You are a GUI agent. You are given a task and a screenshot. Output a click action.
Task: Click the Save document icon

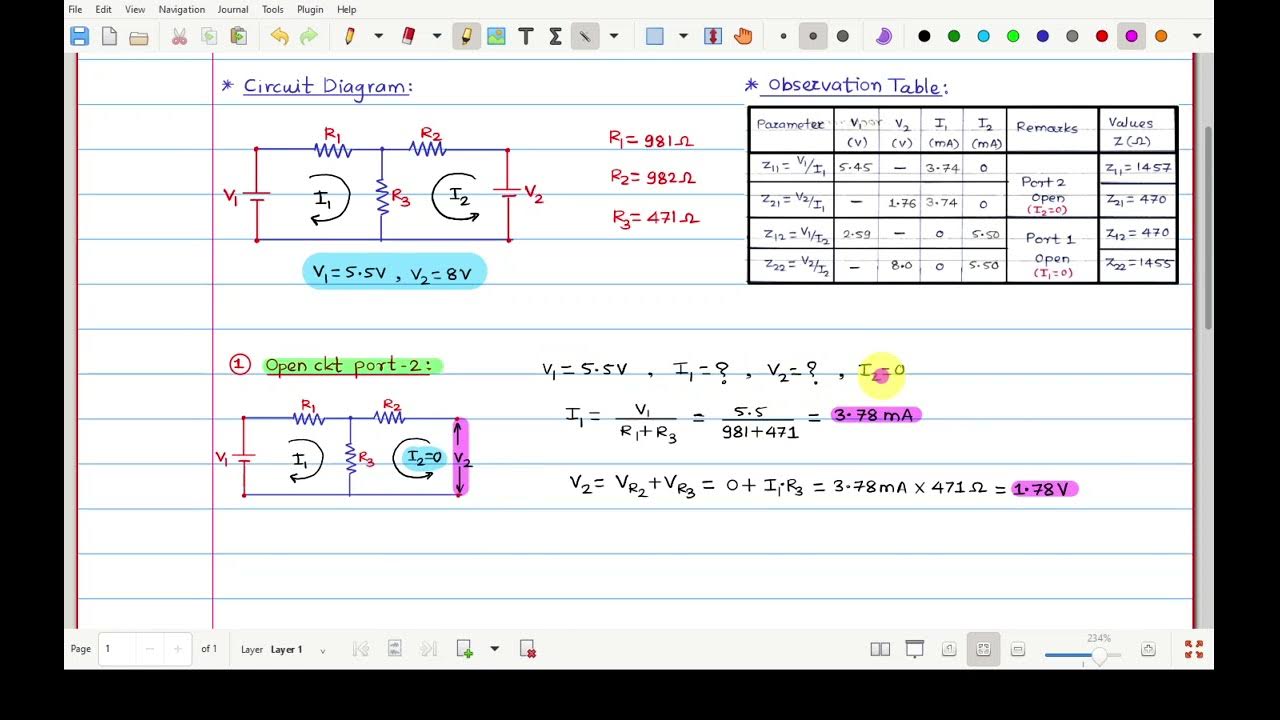[79, 37]
